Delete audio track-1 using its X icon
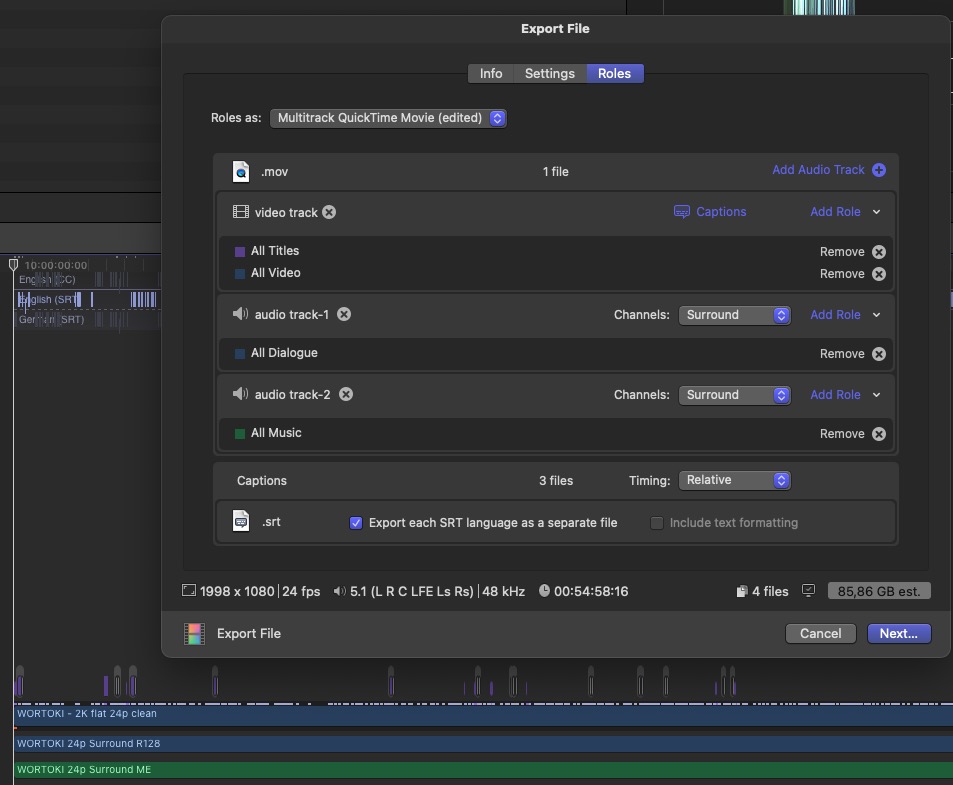Screen dimensions: 953x785 (x=344, y=314)
